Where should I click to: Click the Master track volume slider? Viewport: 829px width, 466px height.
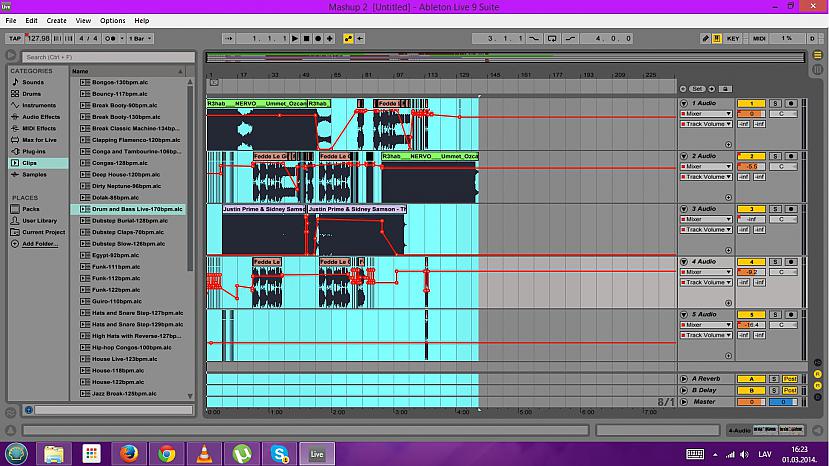pyautogui.click(x=751, y=402)
